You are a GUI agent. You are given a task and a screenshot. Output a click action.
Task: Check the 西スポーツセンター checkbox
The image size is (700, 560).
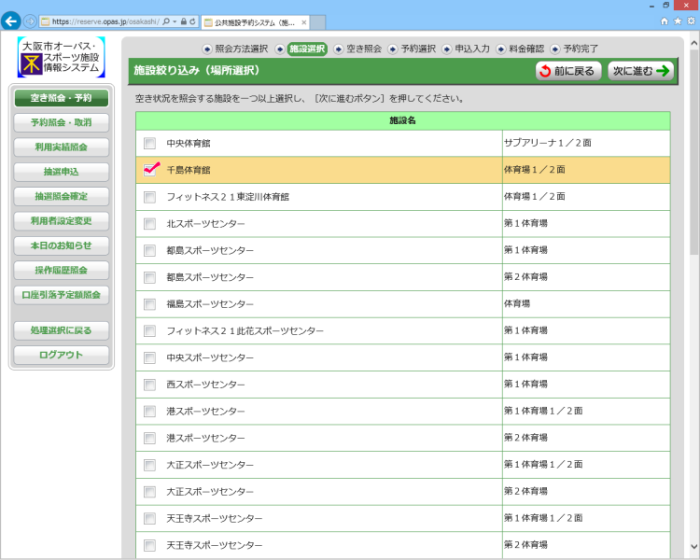150,384
